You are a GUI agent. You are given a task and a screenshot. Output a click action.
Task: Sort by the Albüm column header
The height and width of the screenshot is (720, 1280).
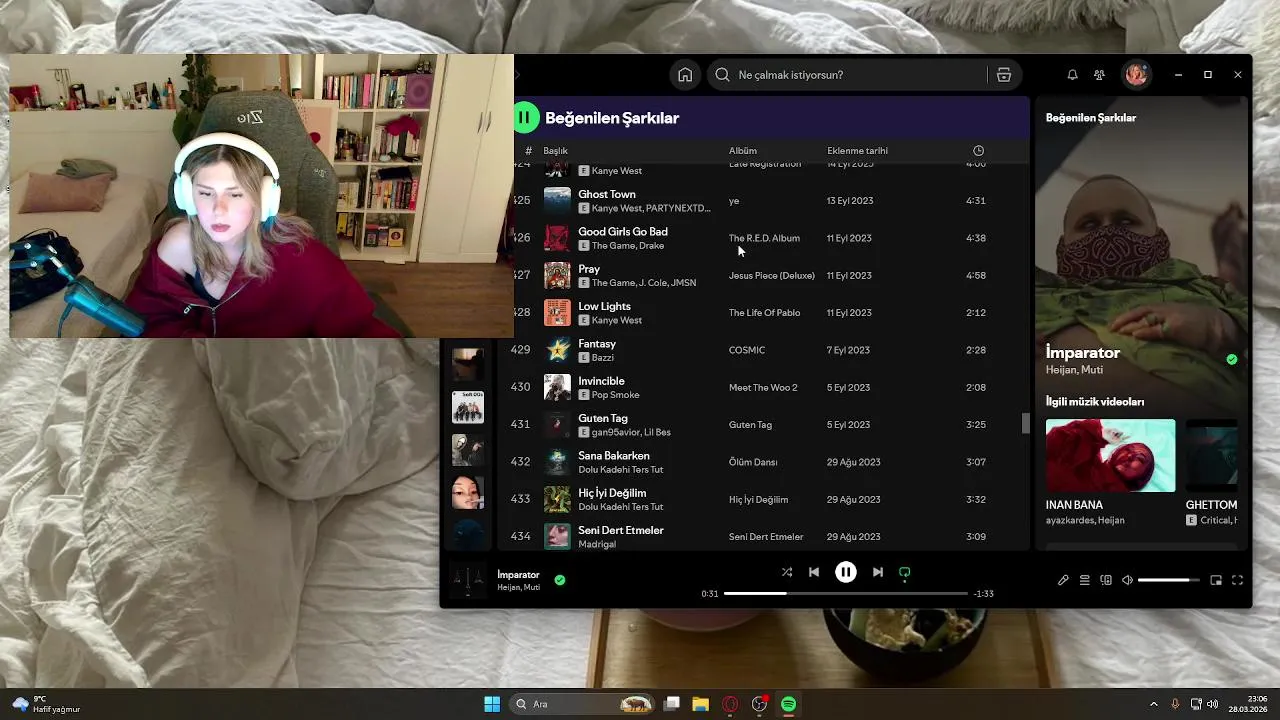coord(742,151)
